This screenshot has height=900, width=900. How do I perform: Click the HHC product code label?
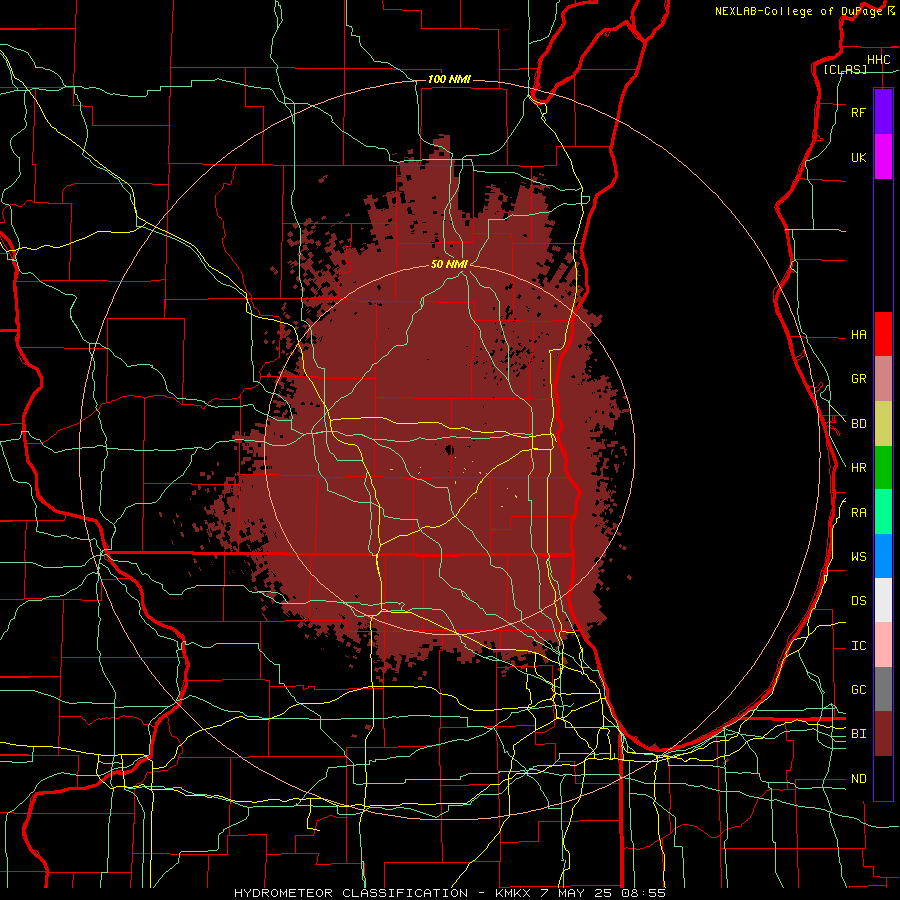click(878, 60)
